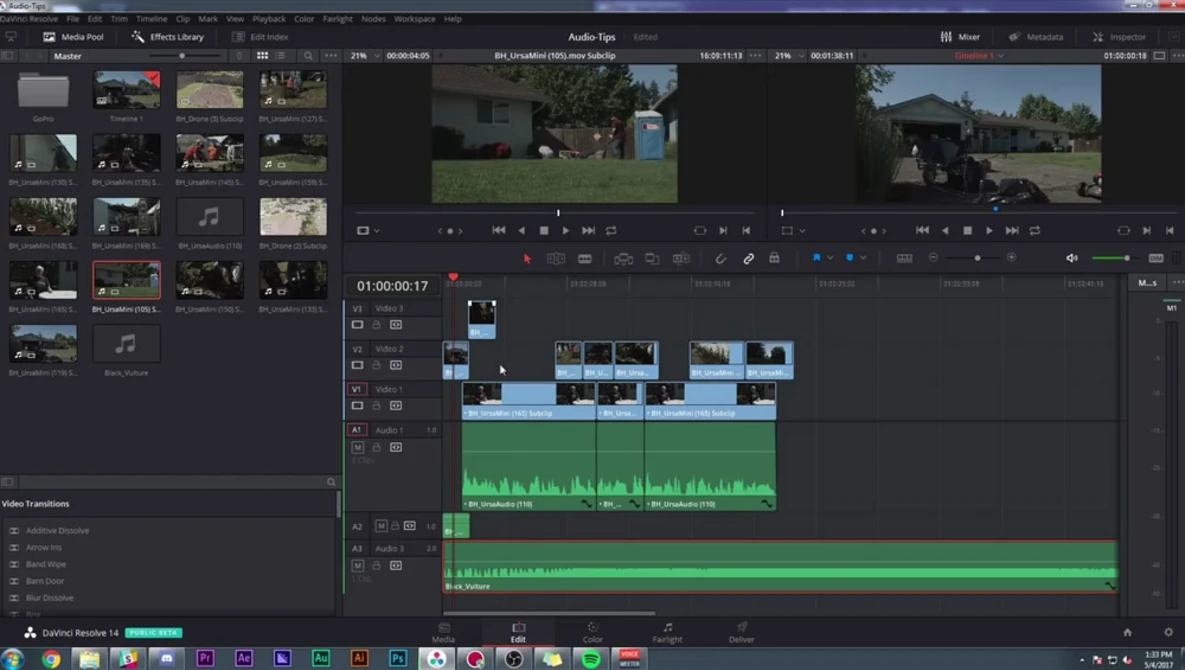Switch media pool to thumbnail grid view
The height and width of the screenshot is (670, 1185).
(262, 55)
